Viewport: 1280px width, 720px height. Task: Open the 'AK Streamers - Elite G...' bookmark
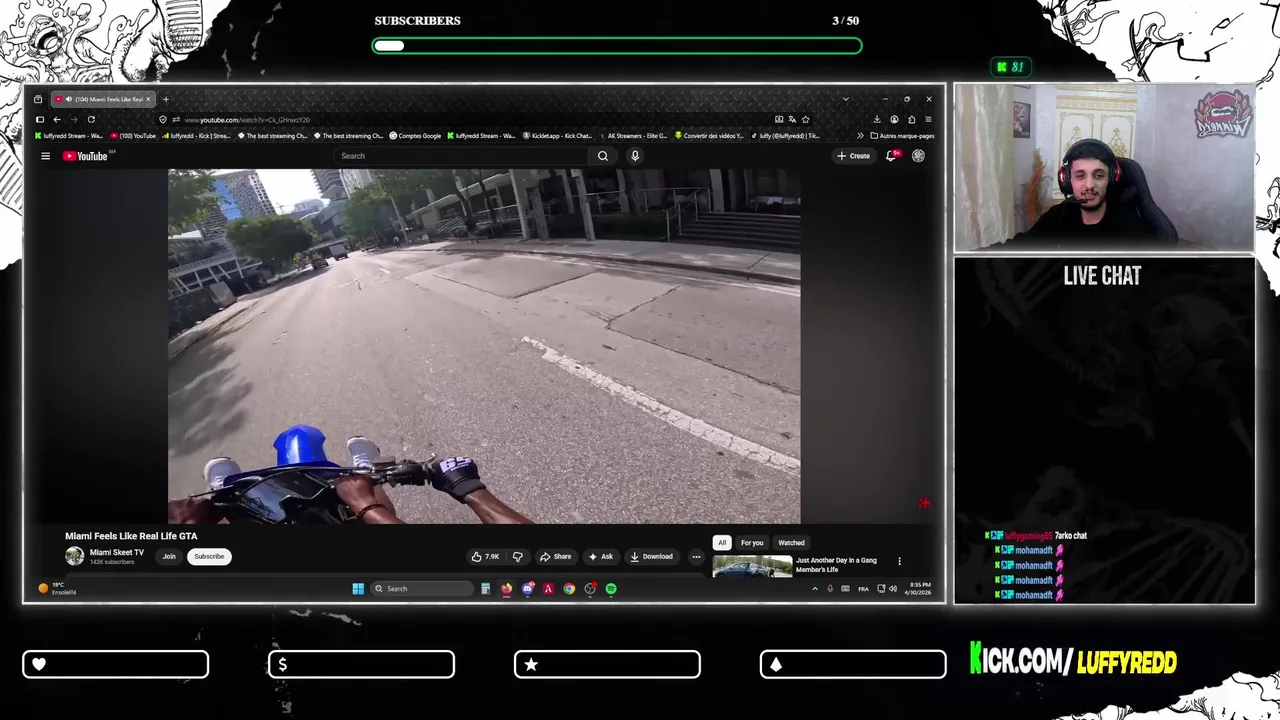pyautogui.click(x=632, y=136)
